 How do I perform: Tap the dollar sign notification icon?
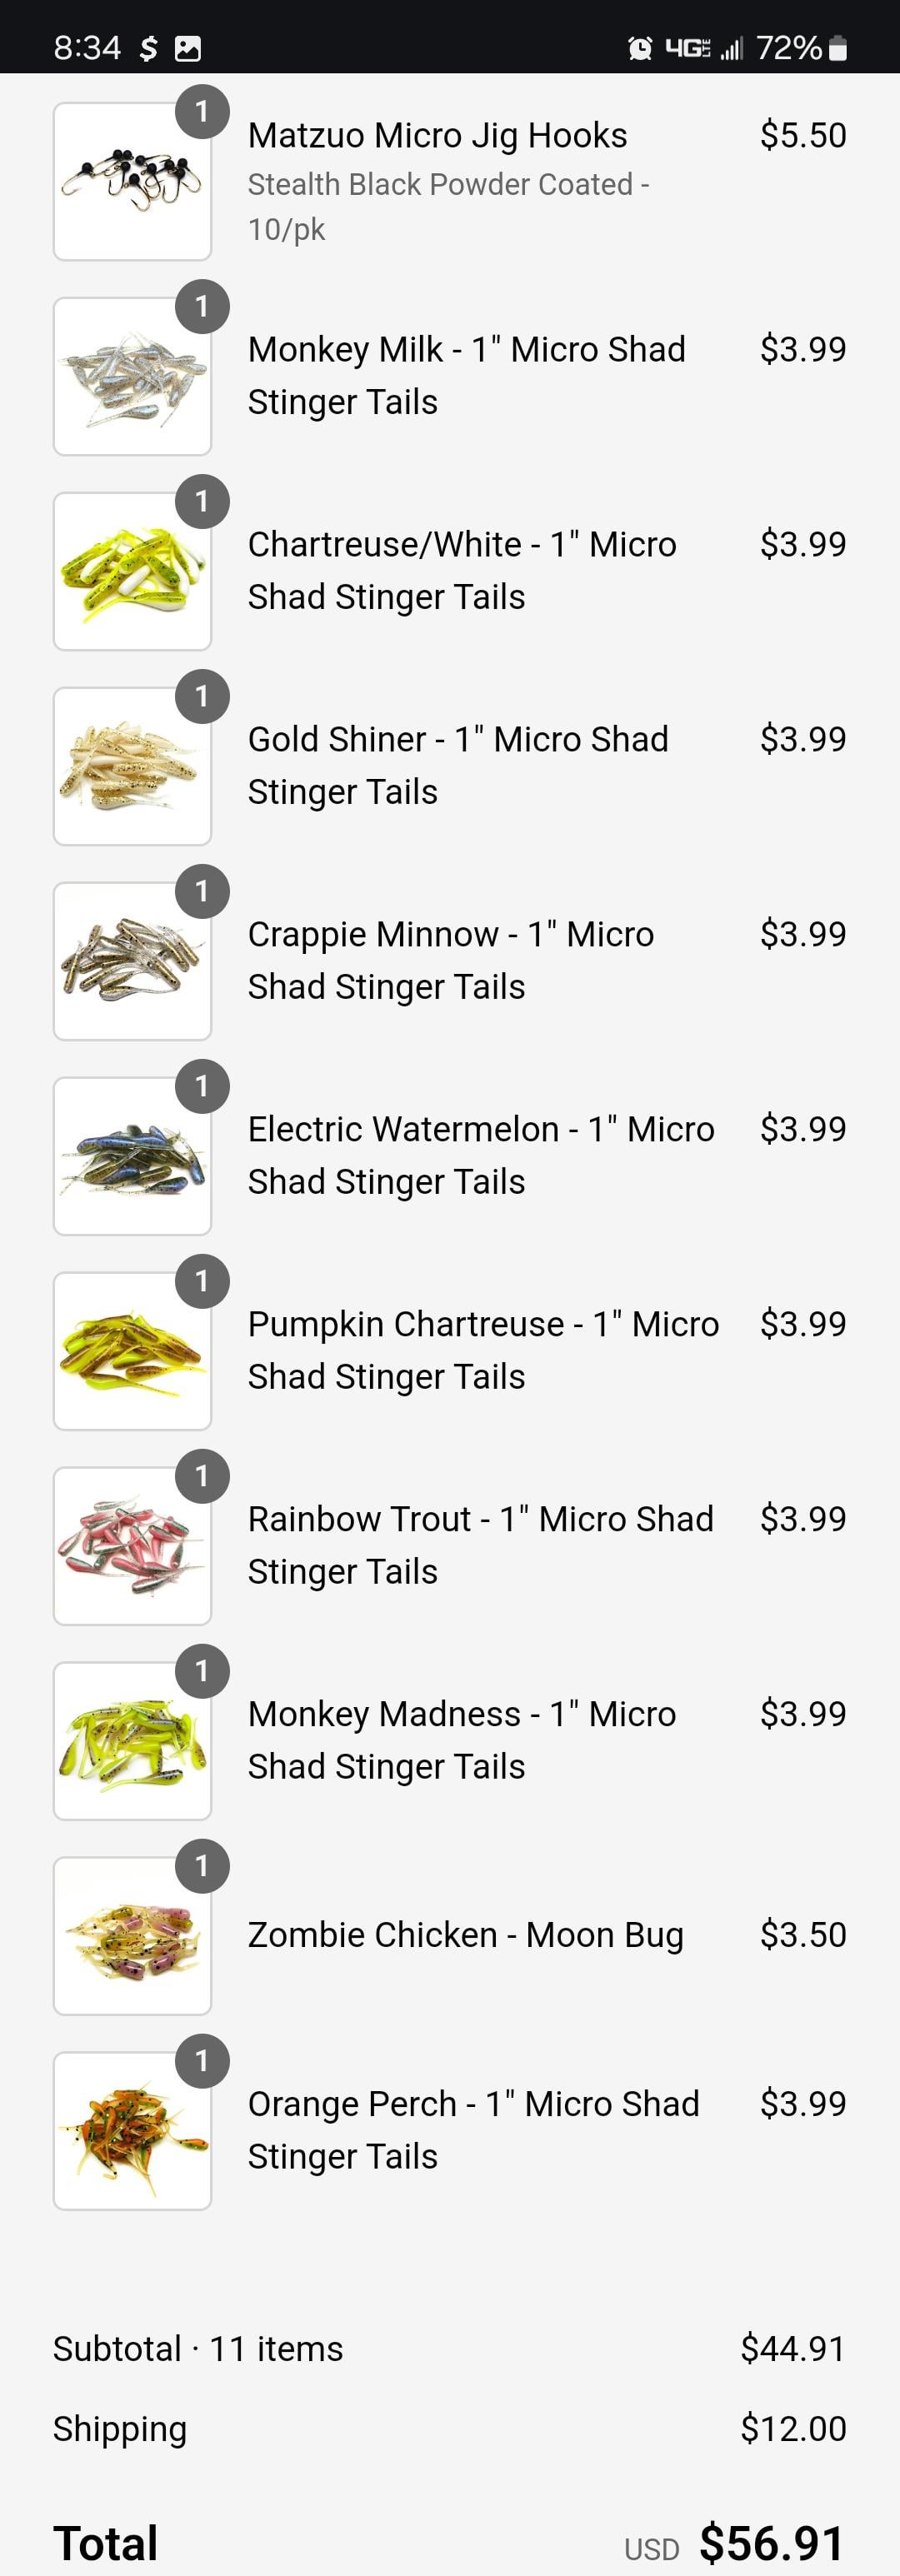point(148,48)
